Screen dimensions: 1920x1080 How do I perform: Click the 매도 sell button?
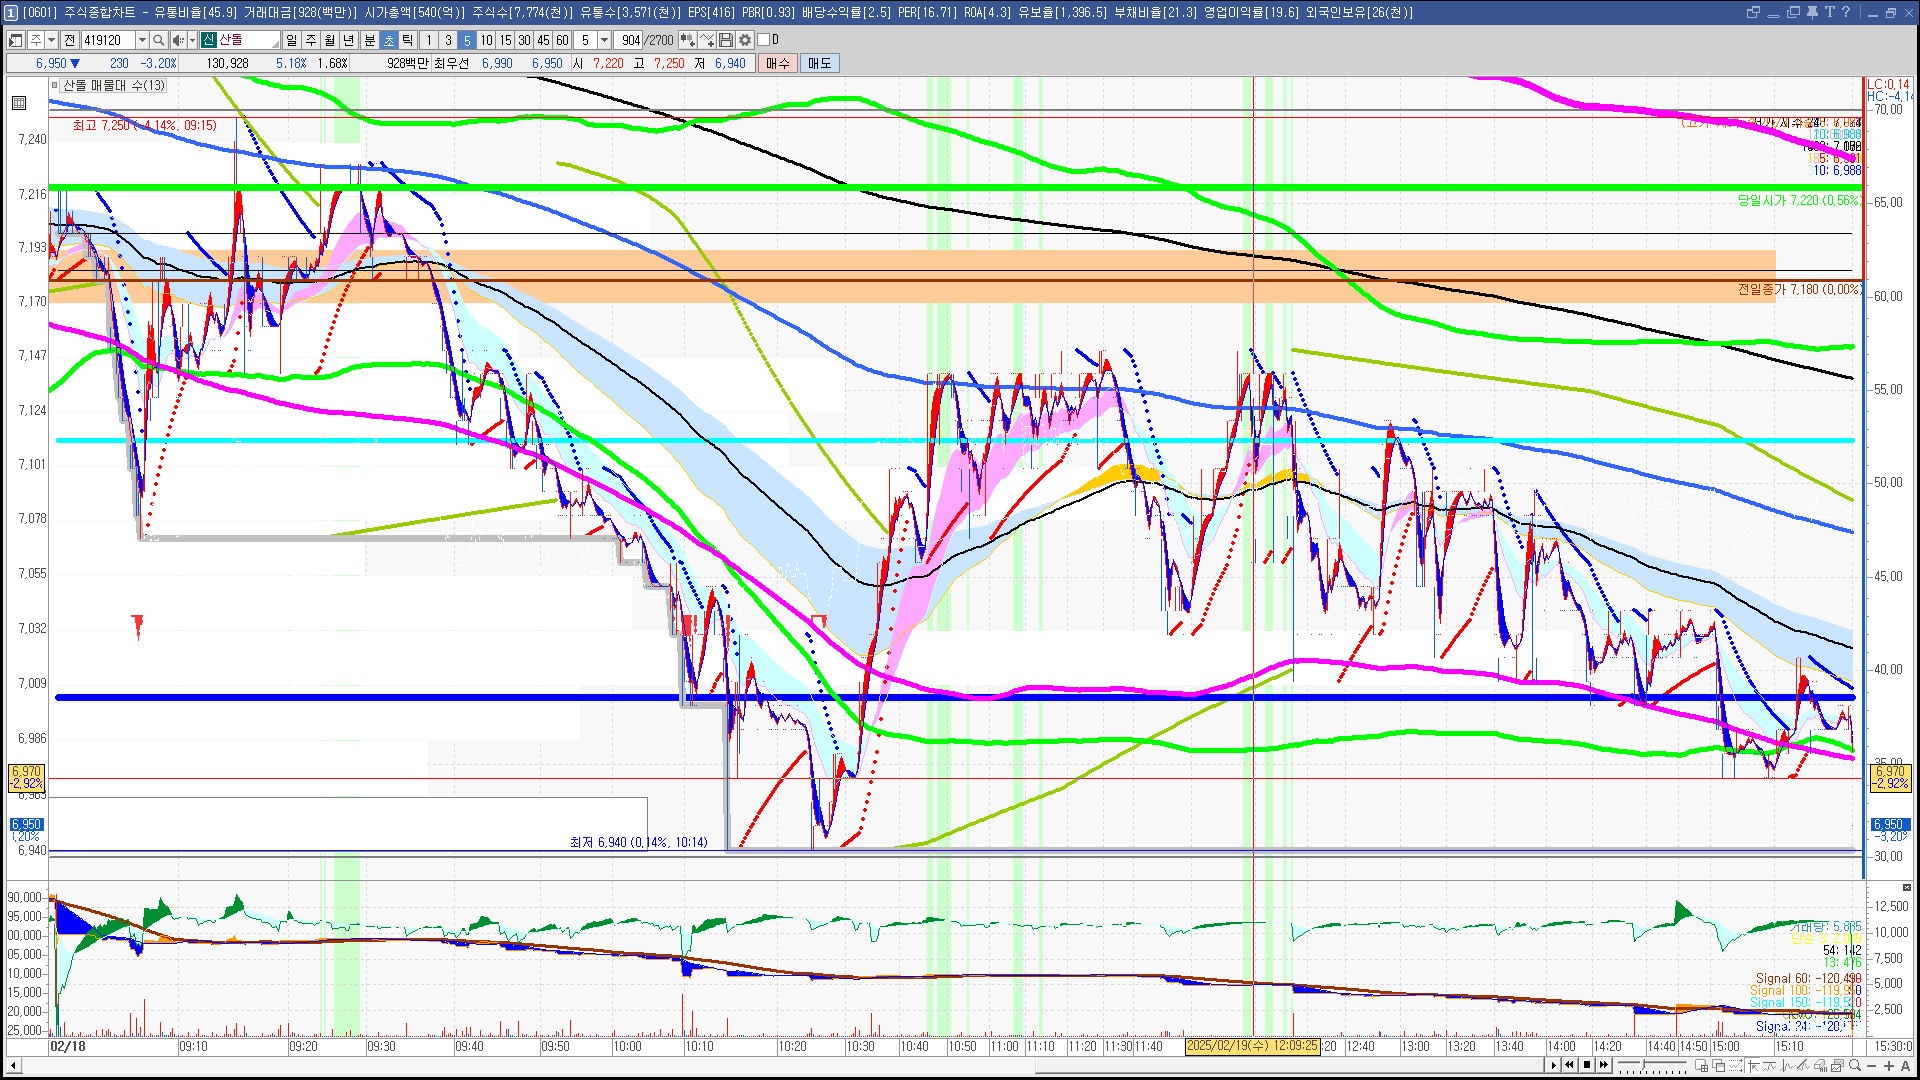click(x=820, y=63)
